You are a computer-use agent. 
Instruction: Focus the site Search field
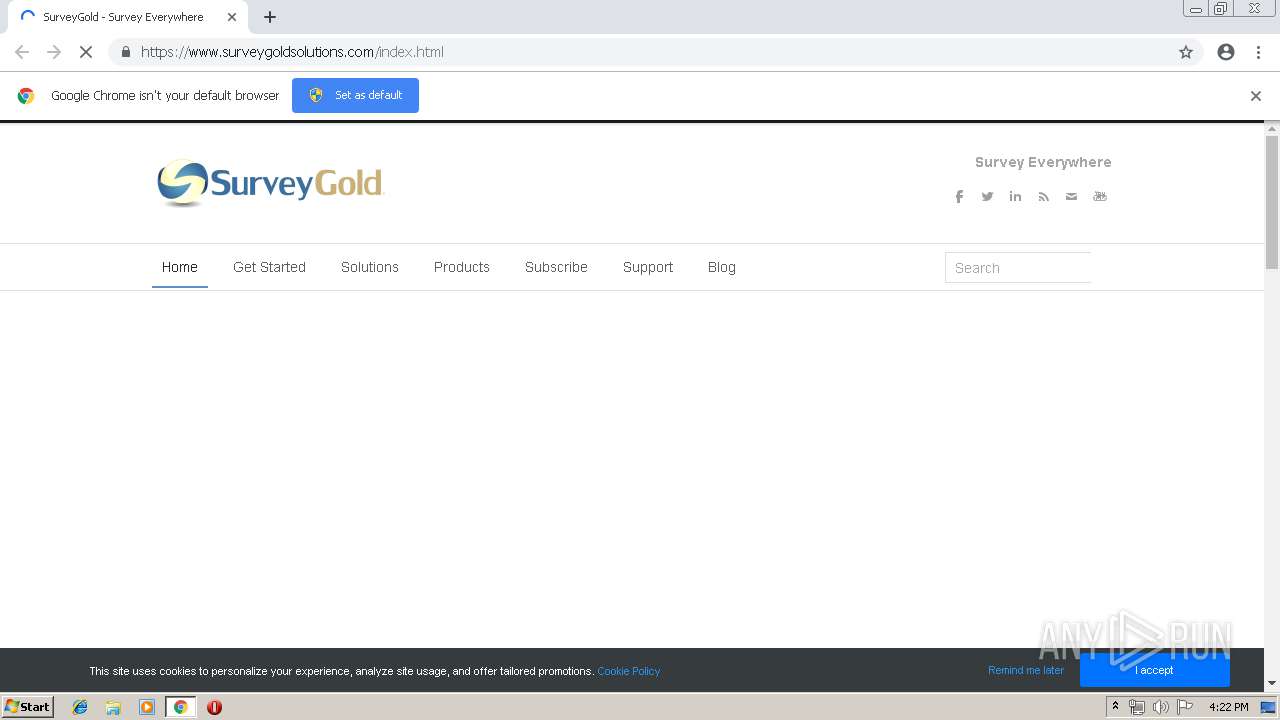point(1018,268)
